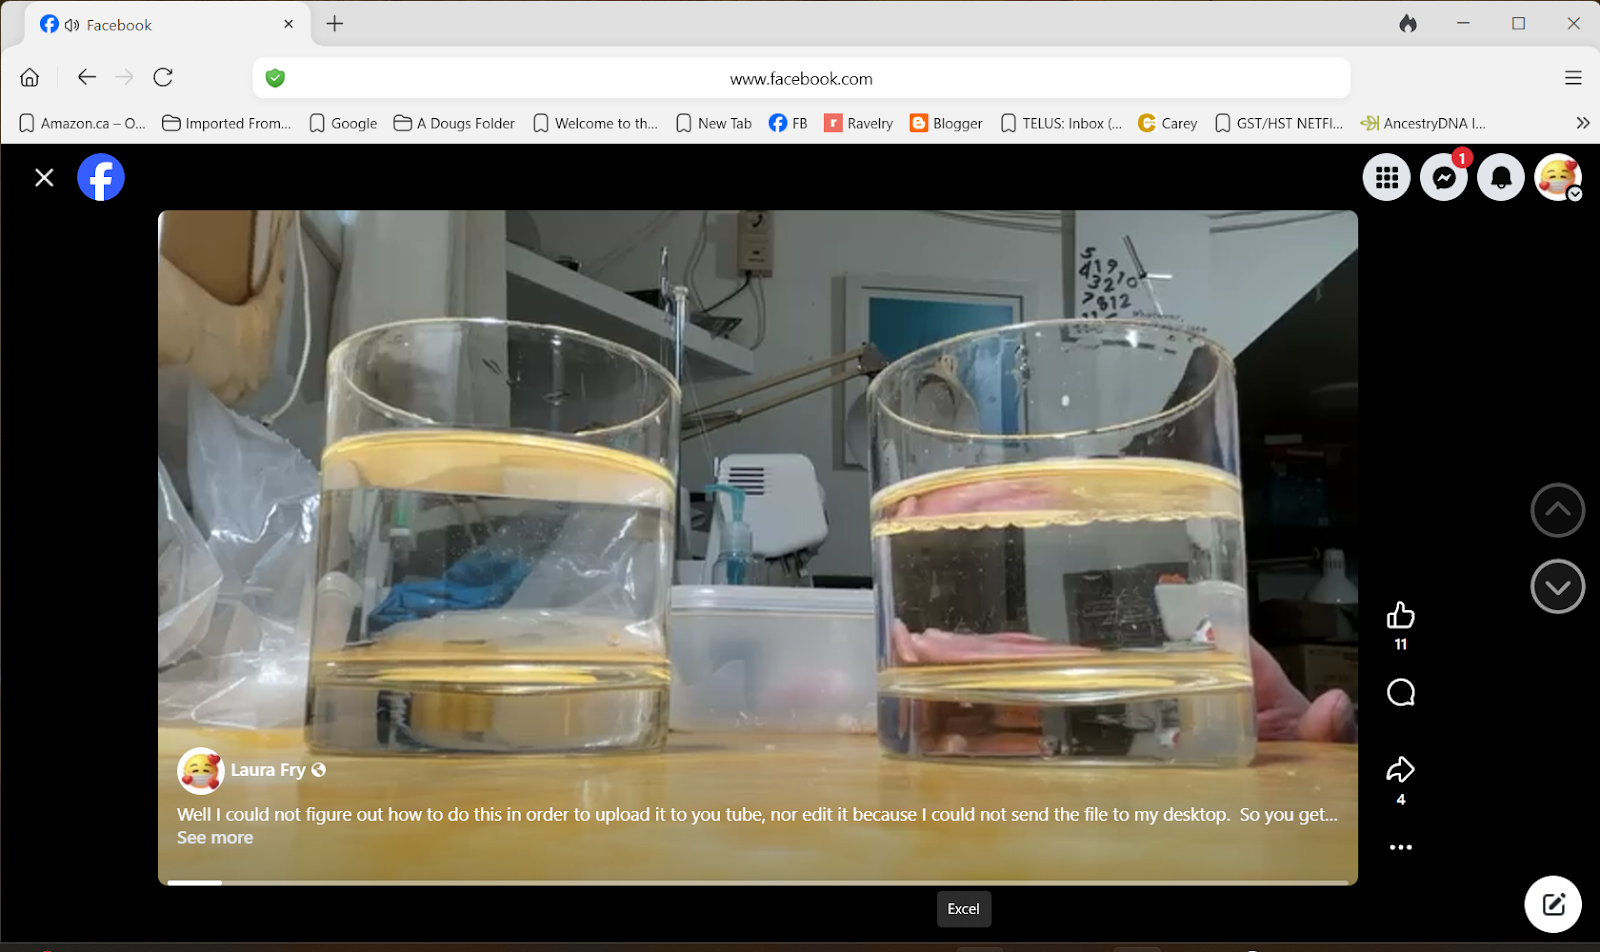Click the compose new message icon
Image resolution: width=1600 pixels, height=952 pixels.
pos(1553,904)
